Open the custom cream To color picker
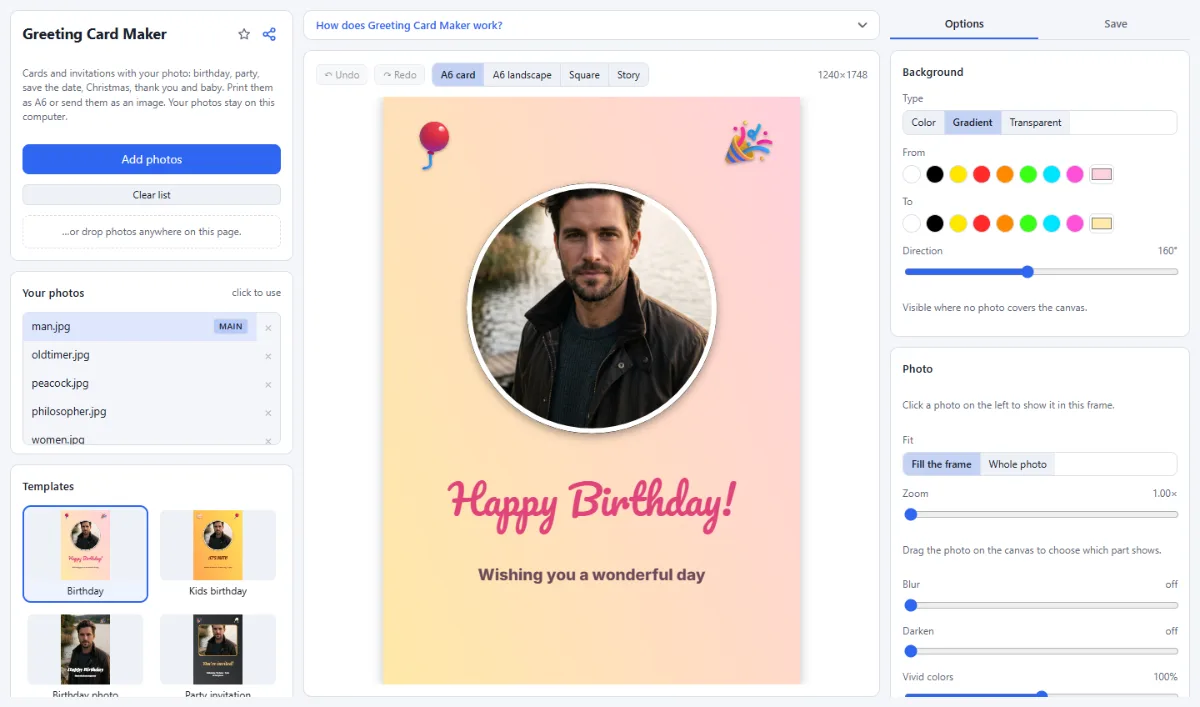 (x=1101, y=223)
